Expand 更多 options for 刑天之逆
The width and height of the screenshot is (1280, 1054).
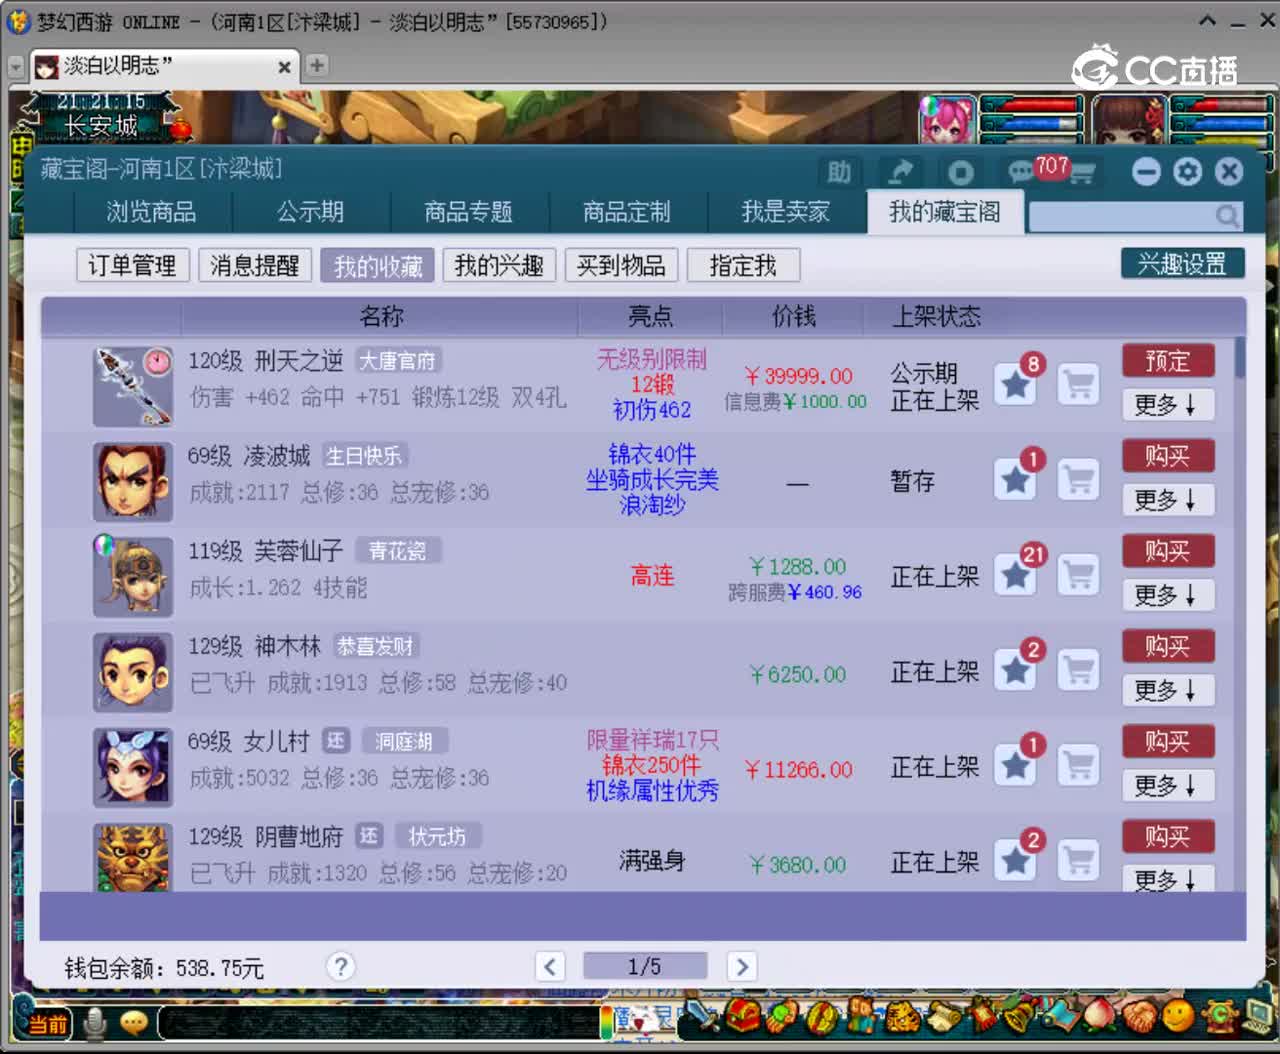point(1167,404)
